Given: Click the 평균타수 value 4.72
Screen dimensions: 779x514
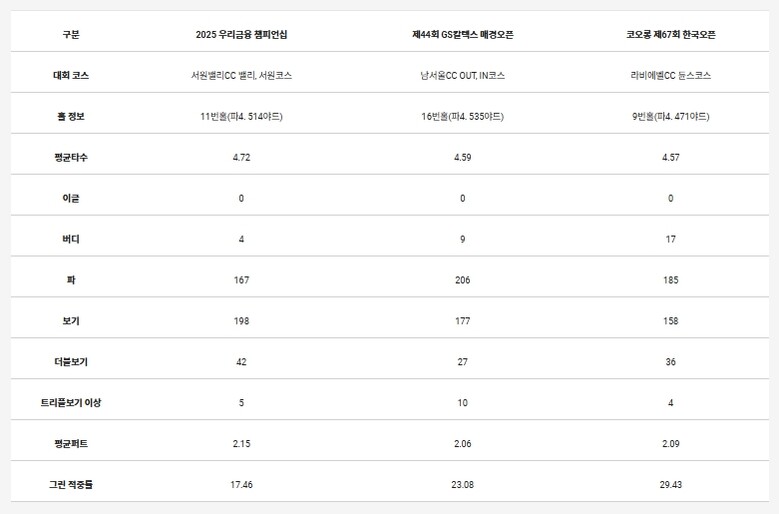Looking at the screenshot, I should point(241,157).
